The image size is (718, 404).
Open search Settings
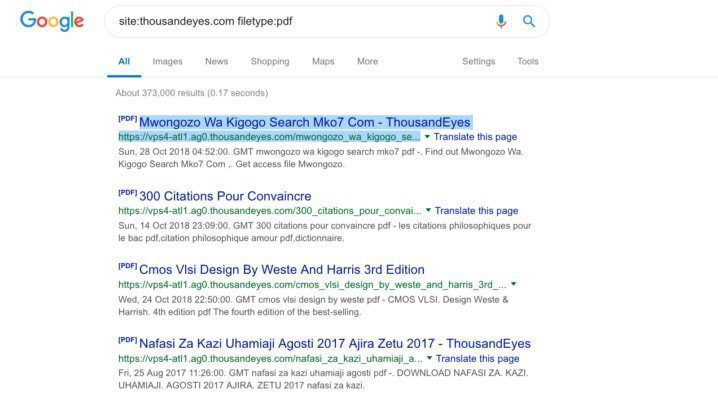click(478, 61)
